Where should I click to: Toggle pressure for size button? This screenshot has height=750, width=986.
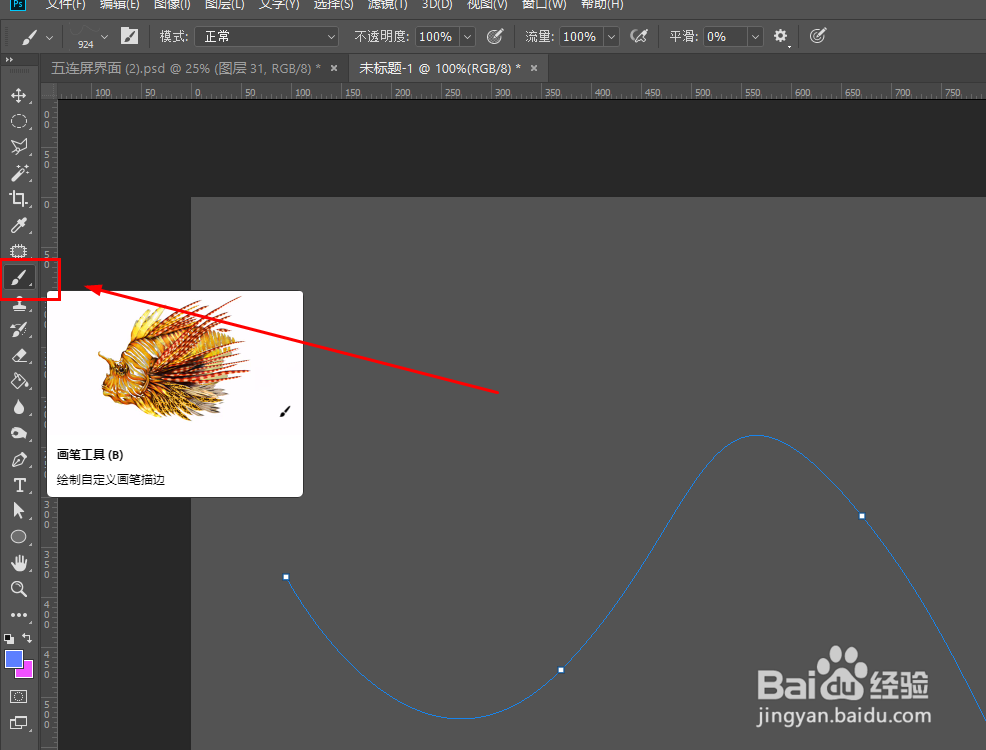pos(817,36)
